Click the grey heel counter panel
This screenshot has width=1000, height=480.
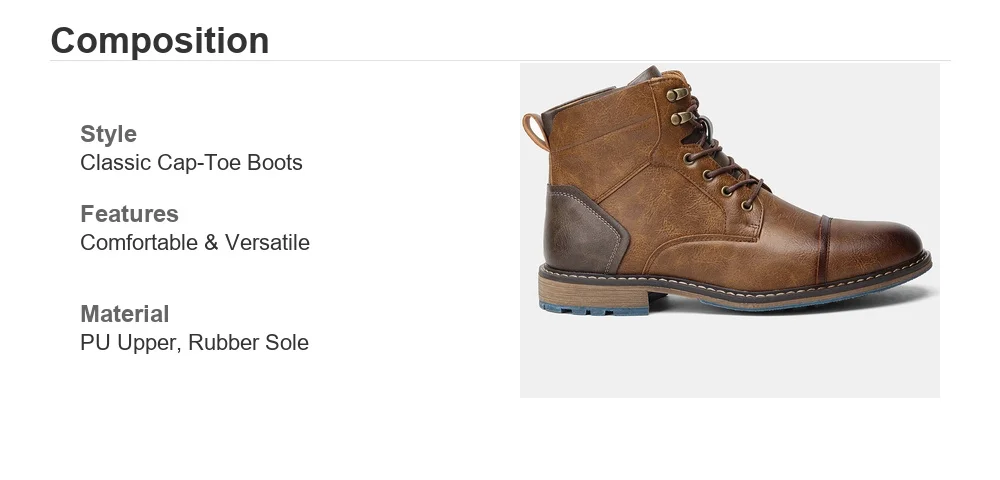(582, 229)
